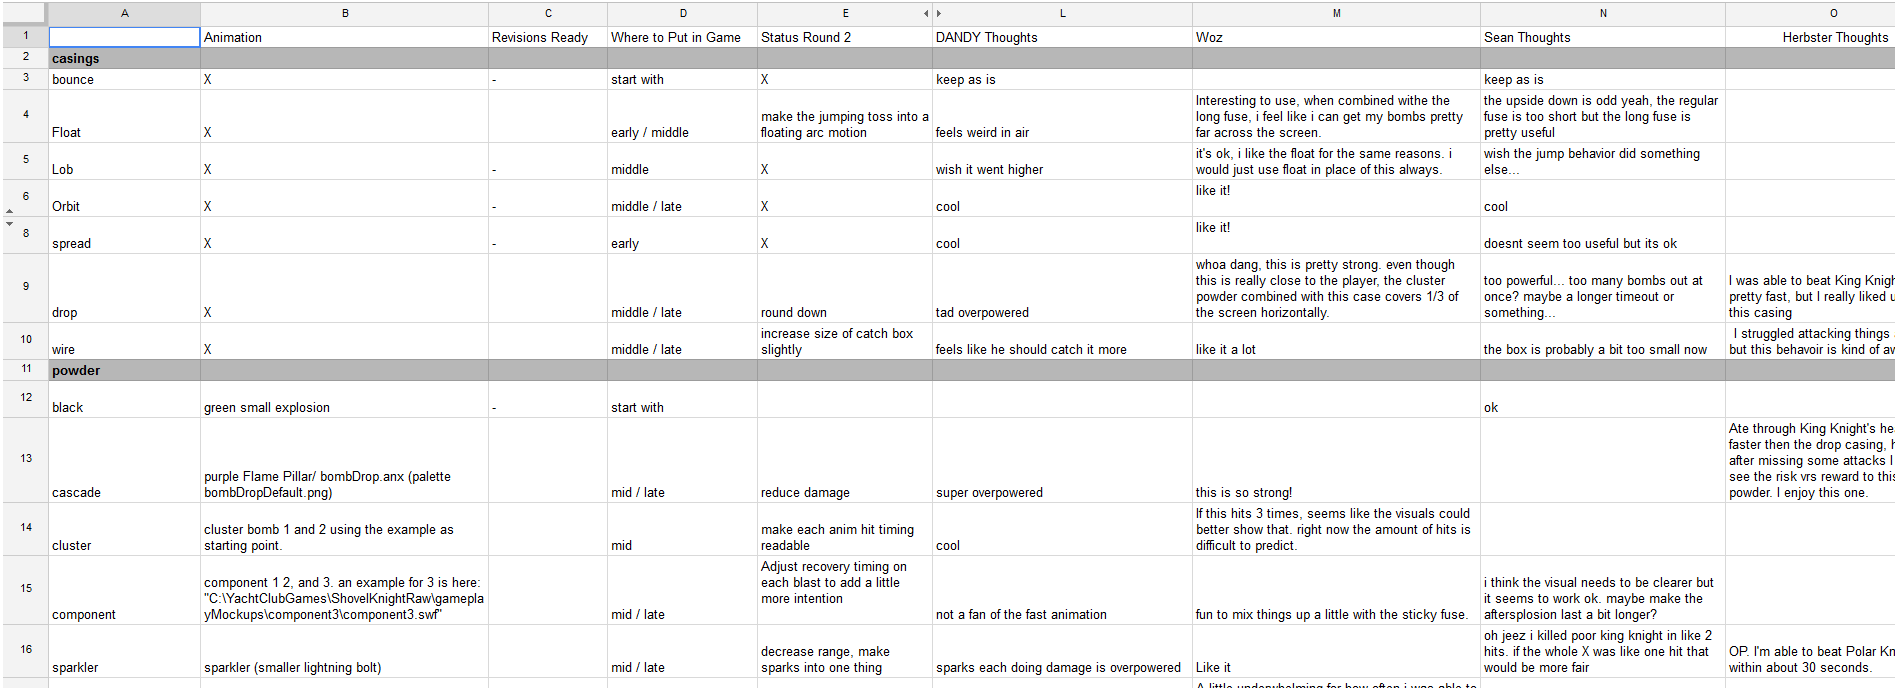Click the 'casings' section cell
This screenshot has width=1895, height=688.
tap(124, 58)
